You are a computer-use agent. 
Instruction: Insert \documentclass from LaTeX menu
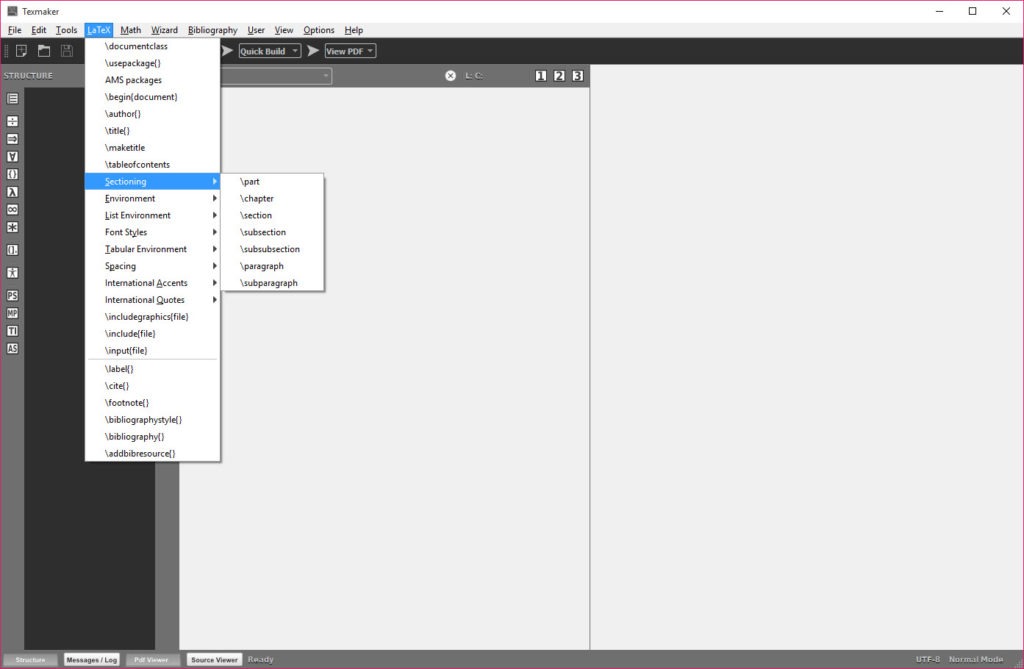point(153,46)
